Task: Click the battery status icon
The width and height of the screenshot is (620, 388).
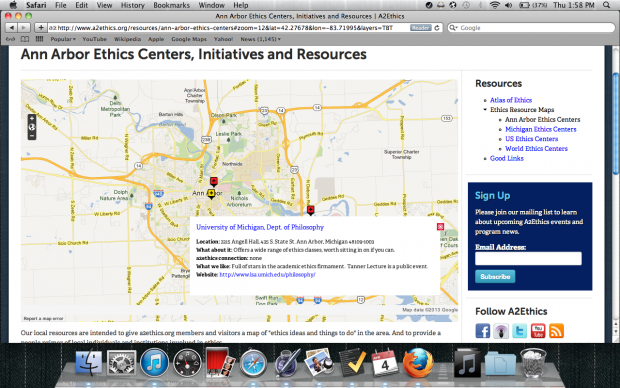Action: coord(524,5)
